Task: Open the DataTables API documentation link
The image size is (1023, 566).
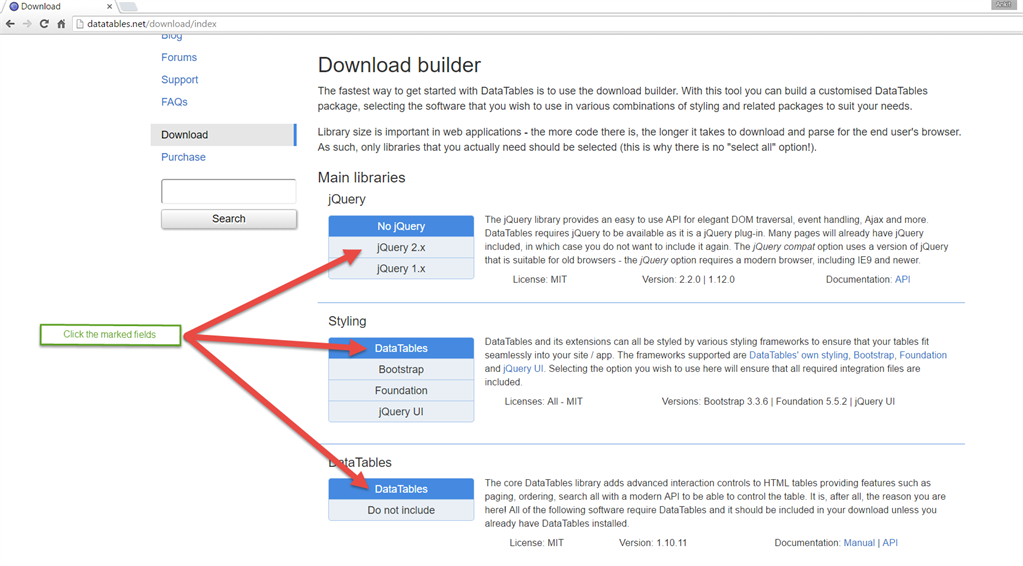Action: [890, 543]
